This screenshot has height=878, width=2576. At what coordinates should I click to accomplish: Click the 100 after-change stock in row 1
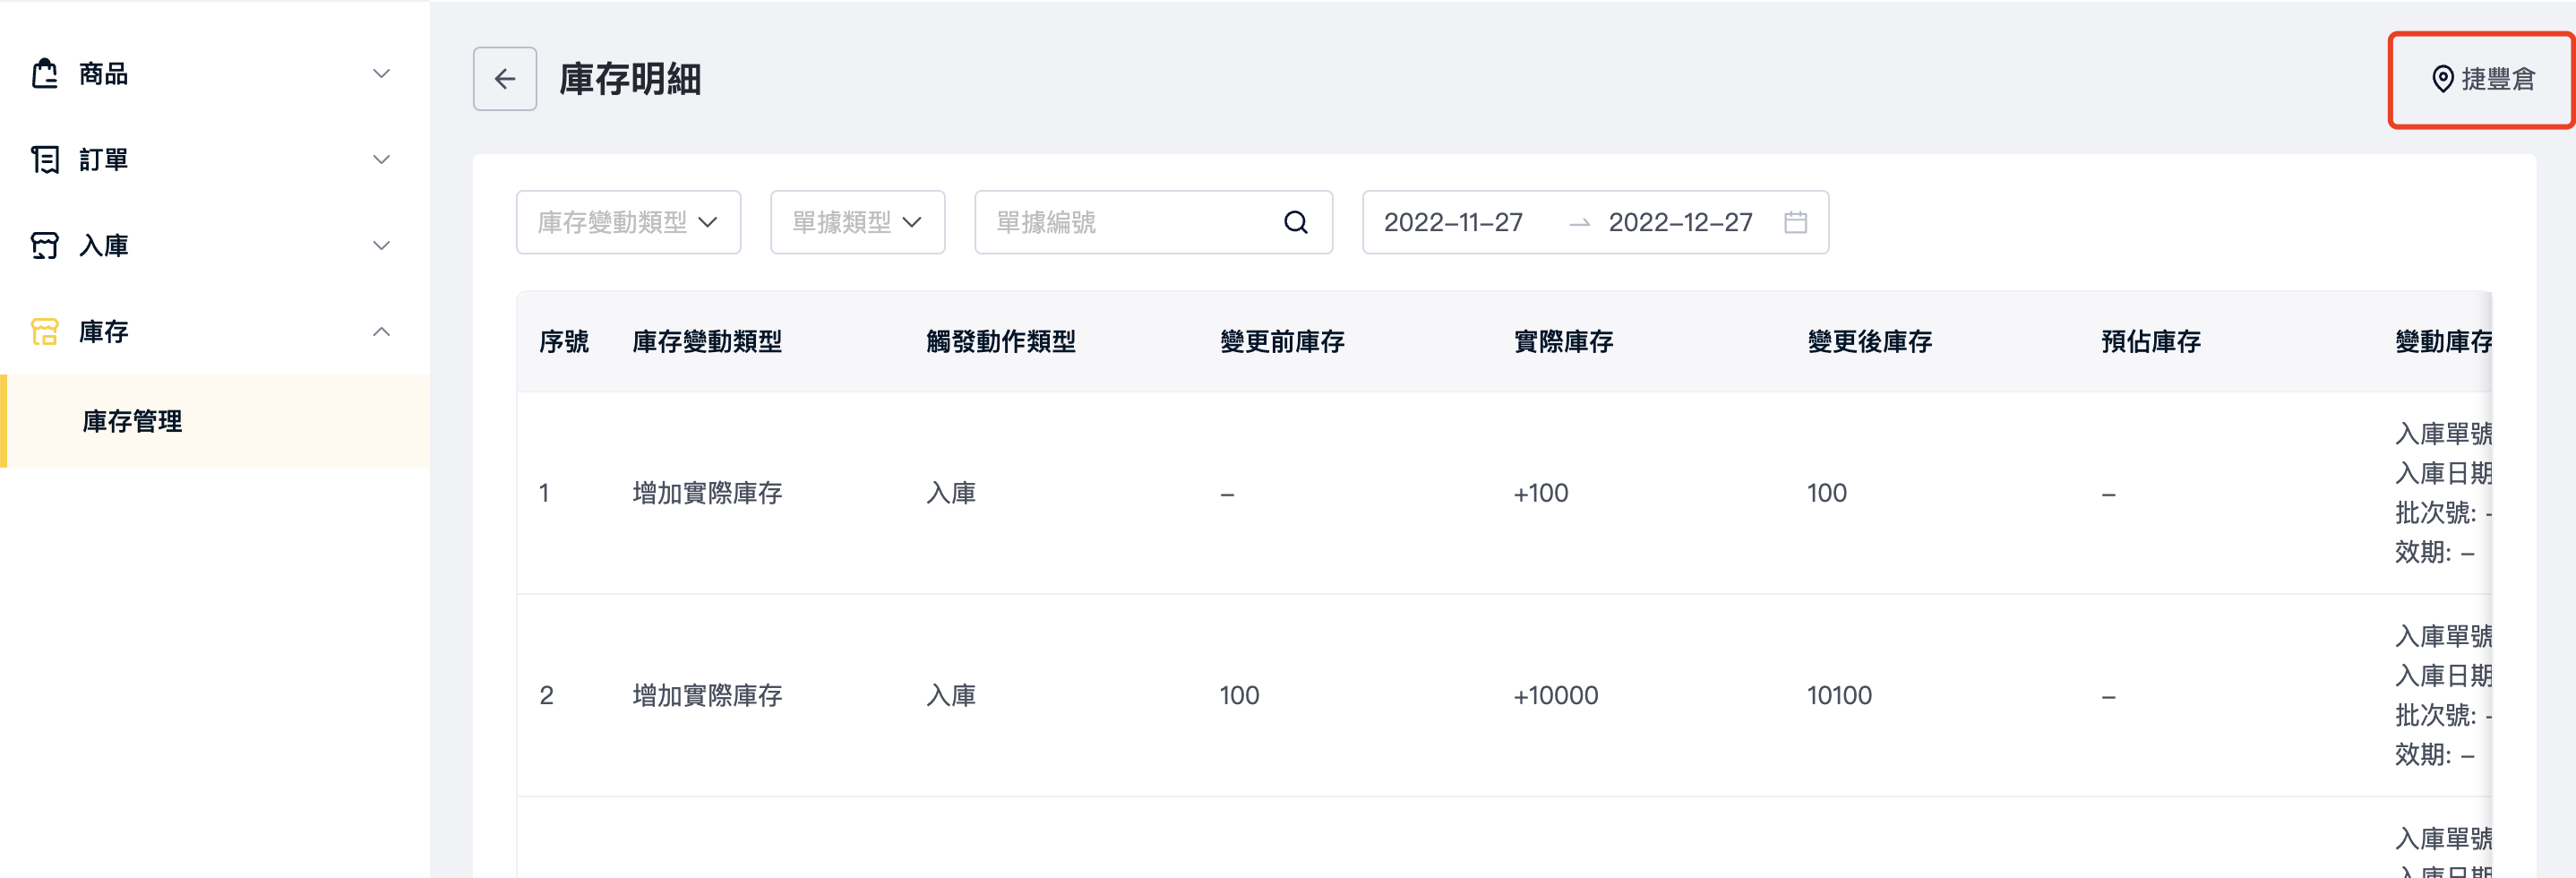click(x=1826, y=493)
